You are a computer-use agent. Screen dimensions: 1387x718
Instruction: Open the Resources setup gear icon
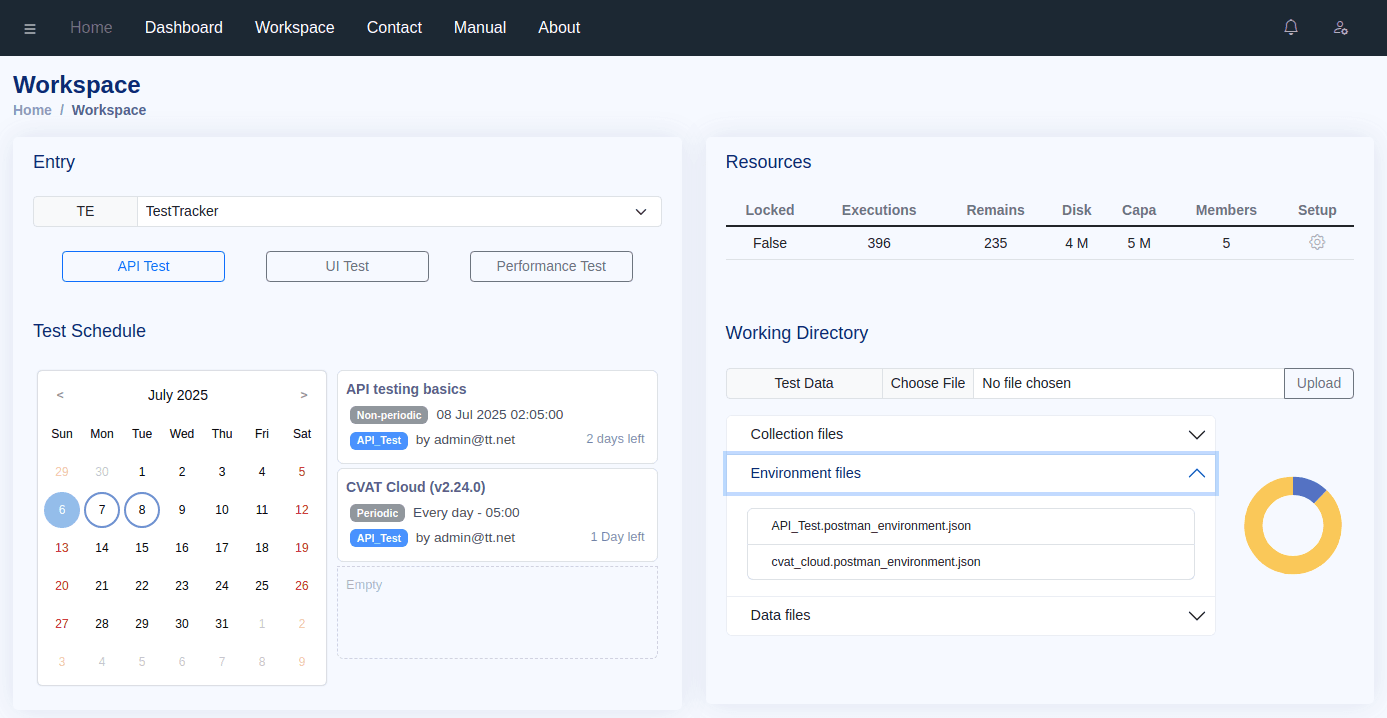point(1317,242)
